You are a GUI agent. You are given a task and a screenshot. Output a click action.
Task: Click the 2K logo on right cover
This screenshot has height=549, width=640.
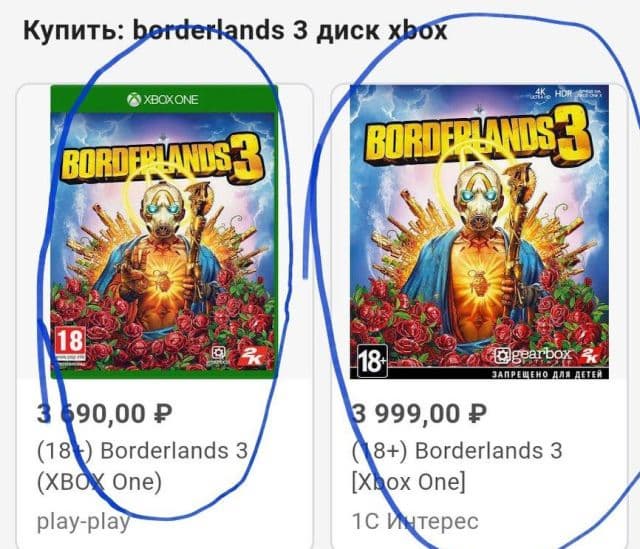[589, 355]
